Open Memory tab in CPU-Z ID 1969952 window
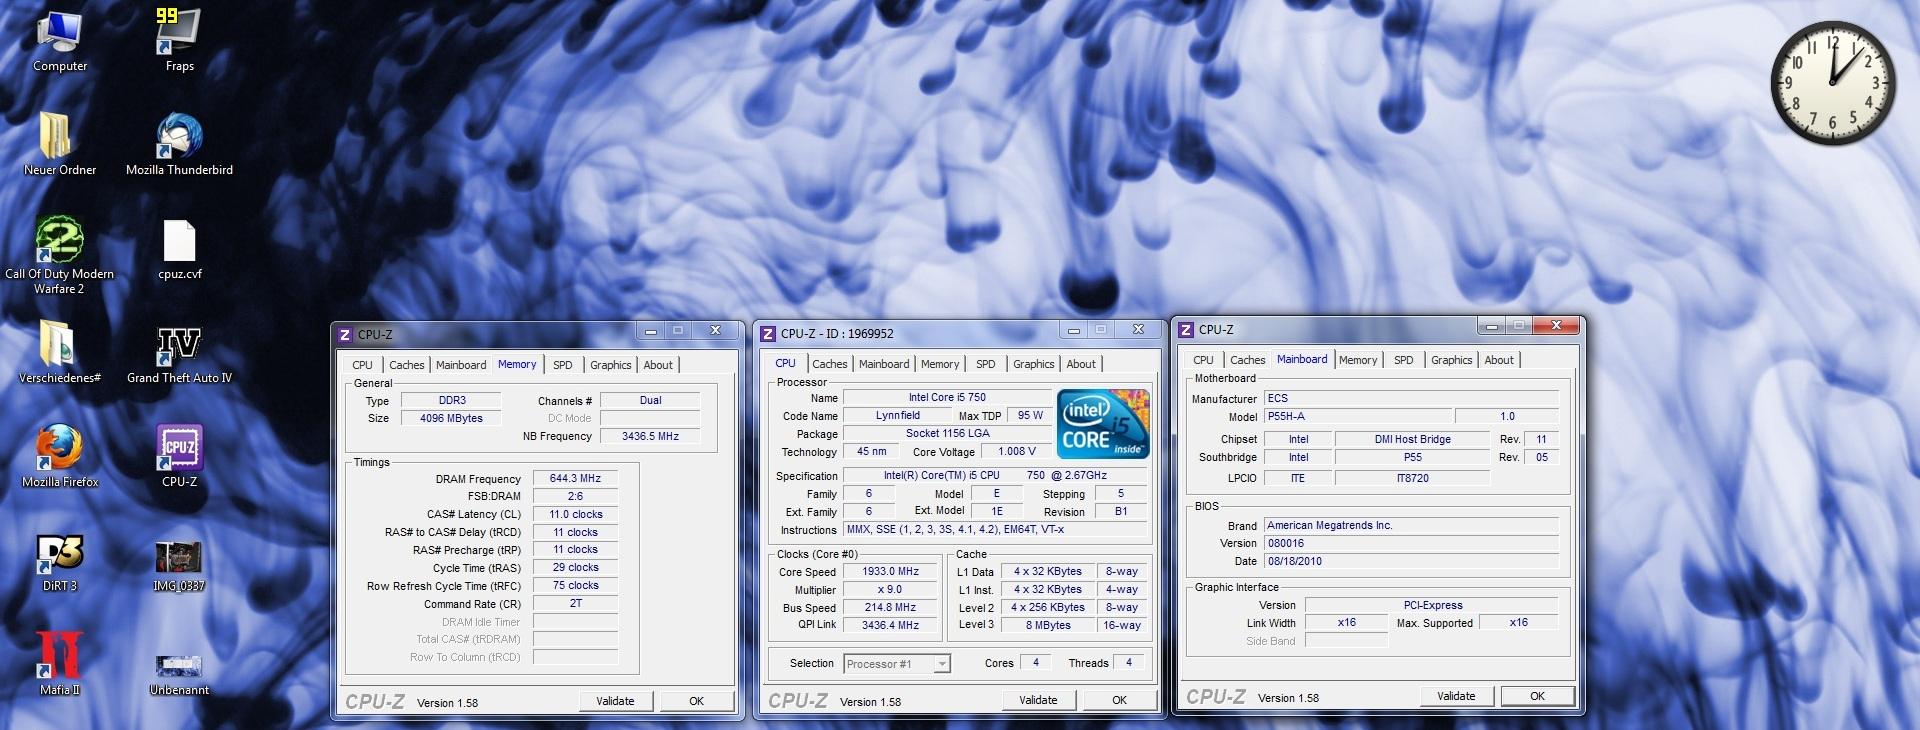This screenshot has height=730, width=1920. point(940,364)
